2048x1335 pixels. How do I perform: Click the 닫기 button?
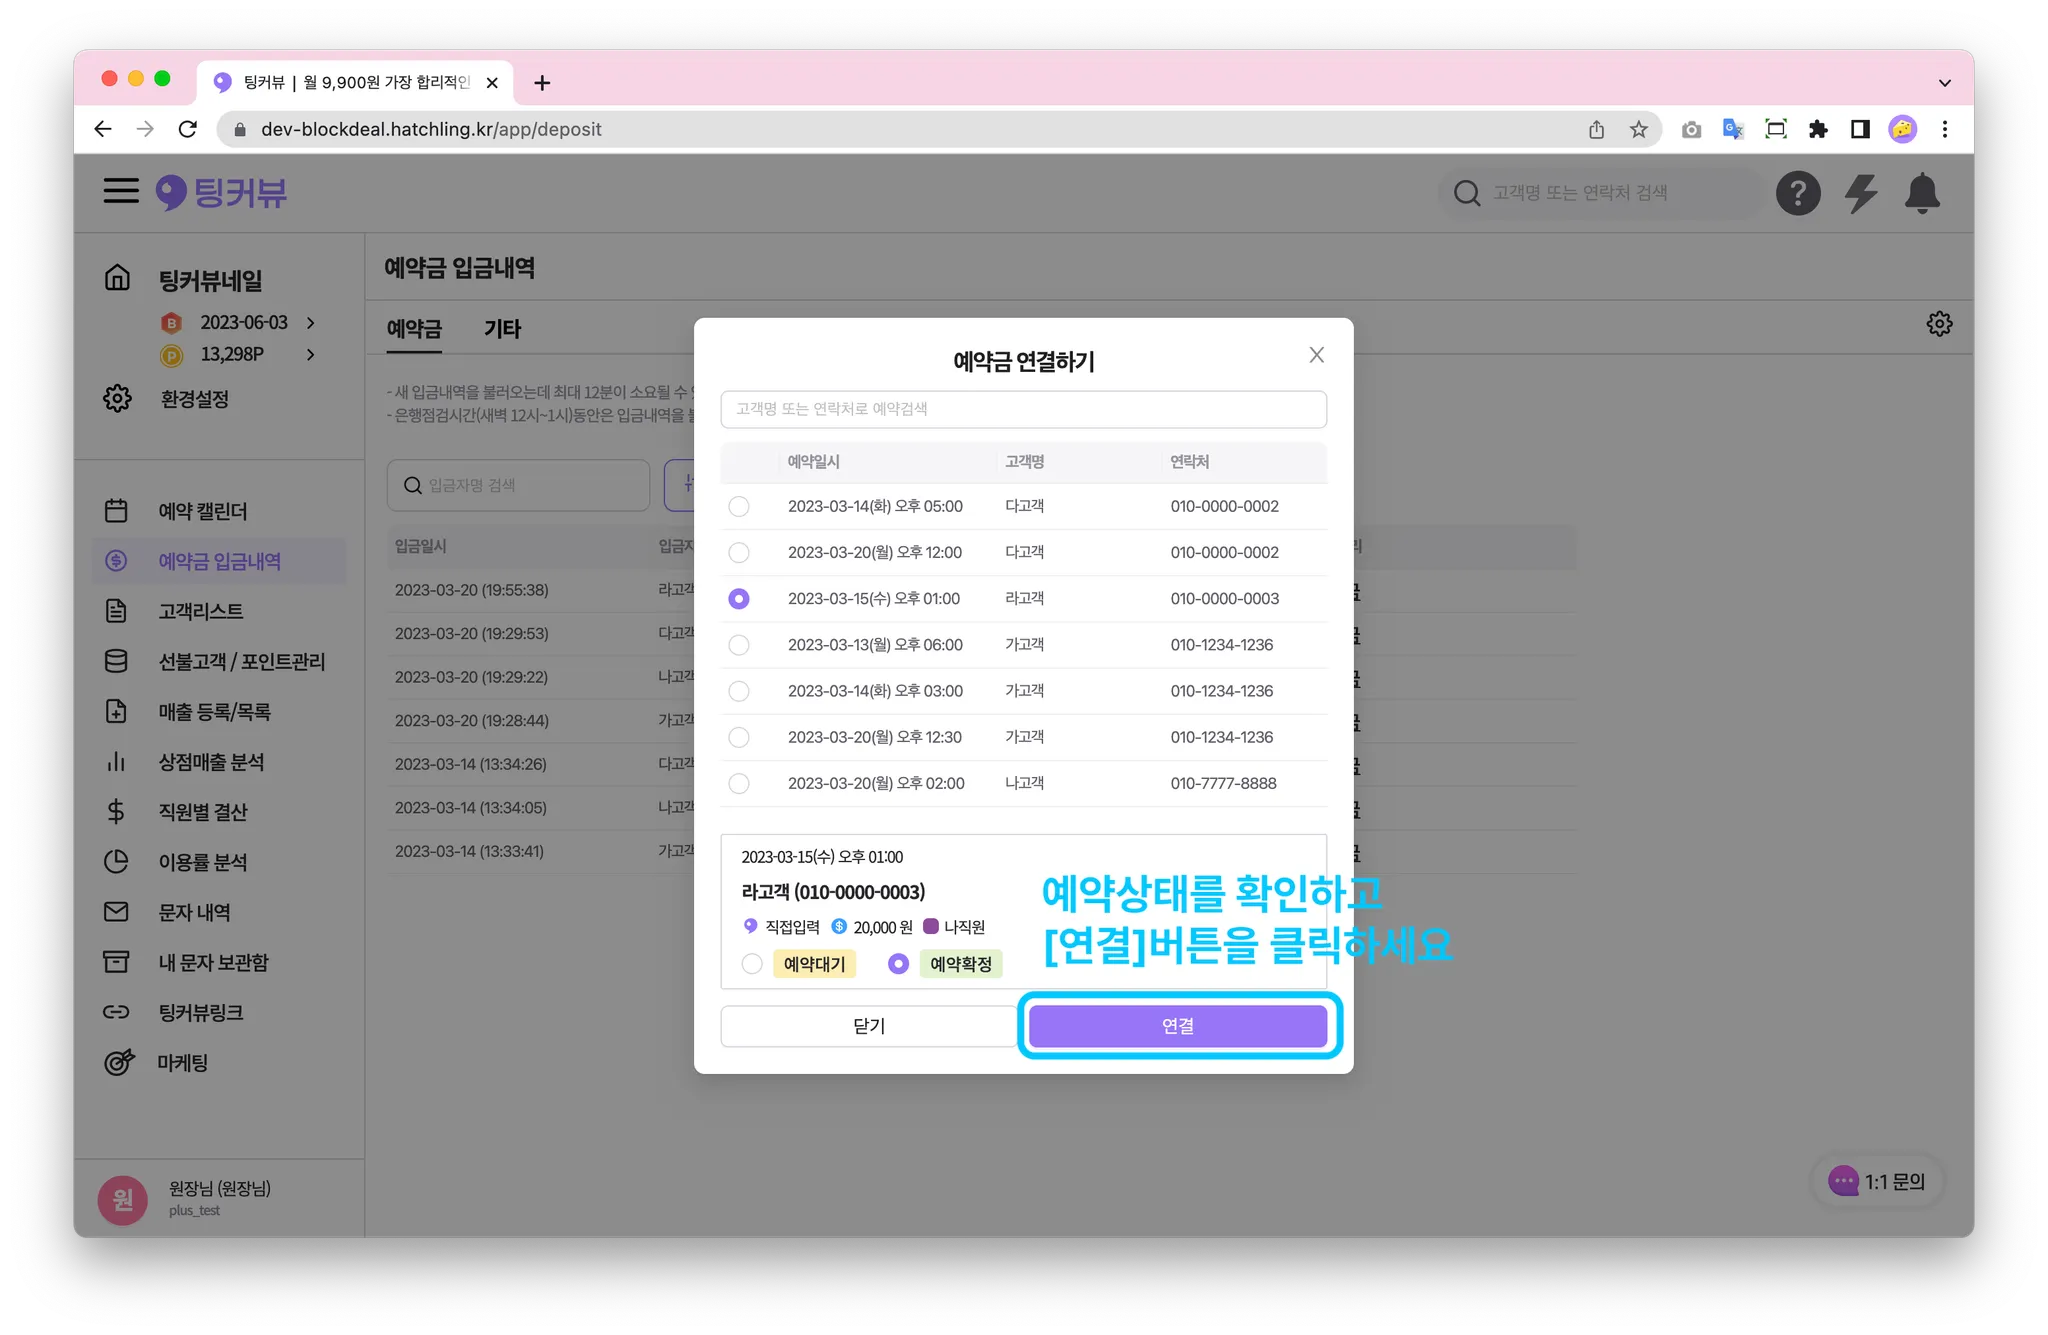[x=868, y=1026]
